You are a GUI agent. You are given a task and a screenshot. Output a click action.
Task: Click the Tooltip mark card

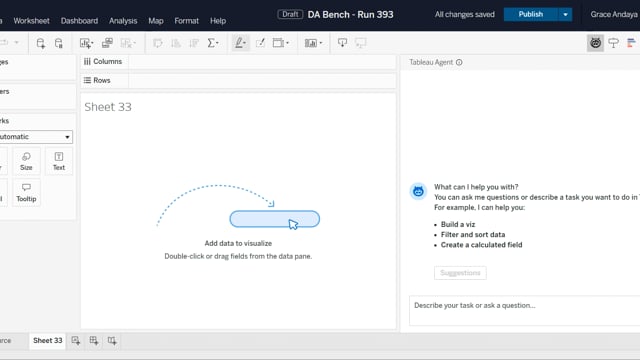pos(26,193)
